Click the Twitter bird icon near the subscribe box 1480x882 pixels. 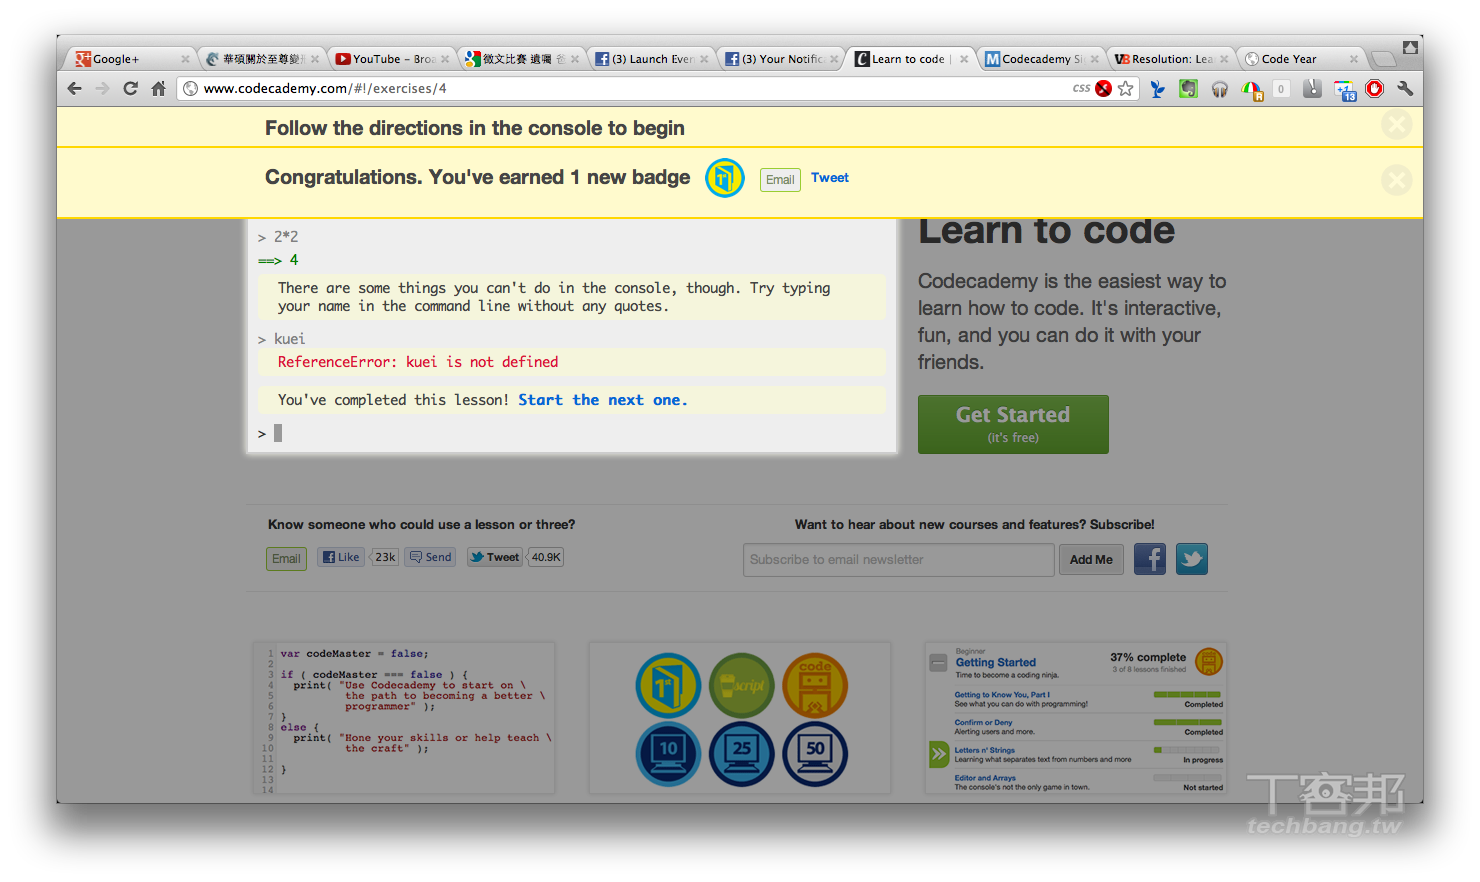point(1191,559)
